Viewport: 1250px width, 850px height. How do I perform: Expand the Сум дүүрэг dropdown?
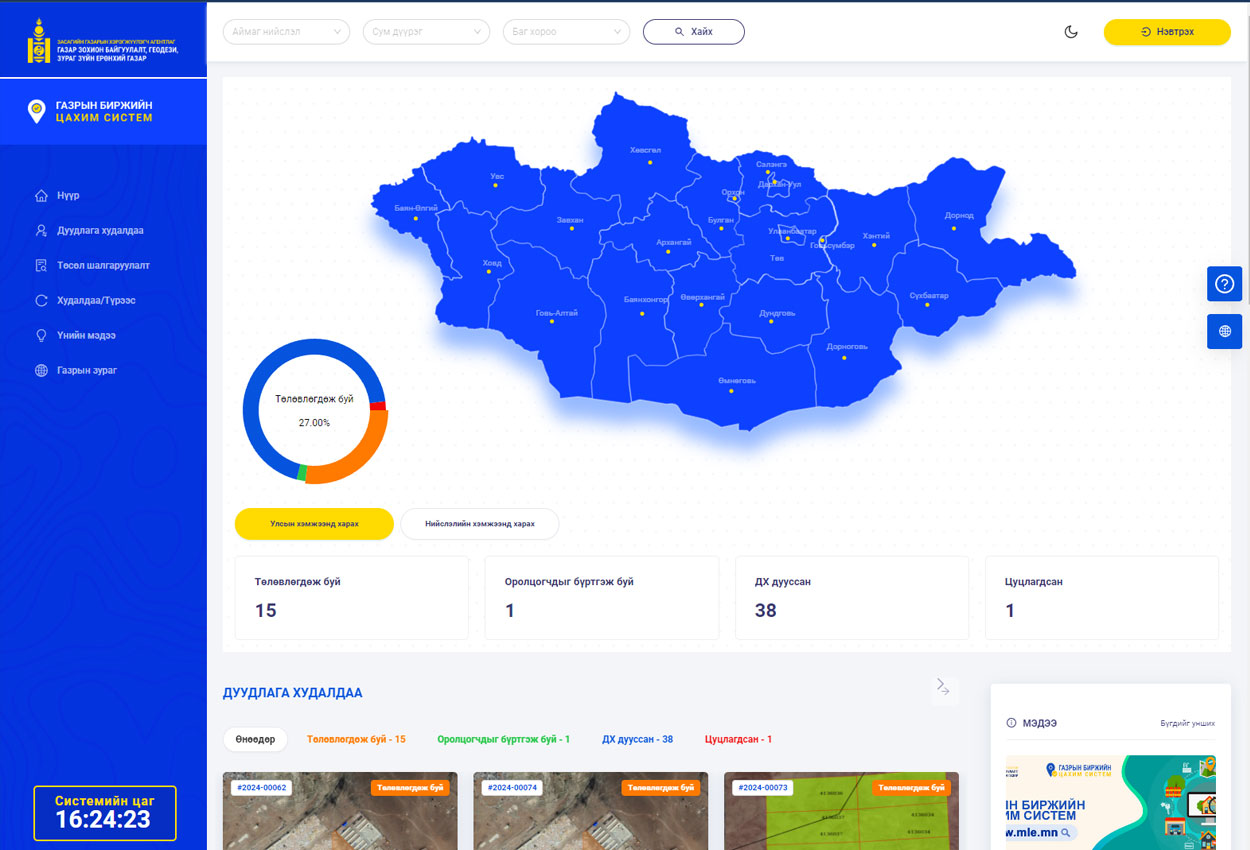pyautogui.click(x=426, y=32)
